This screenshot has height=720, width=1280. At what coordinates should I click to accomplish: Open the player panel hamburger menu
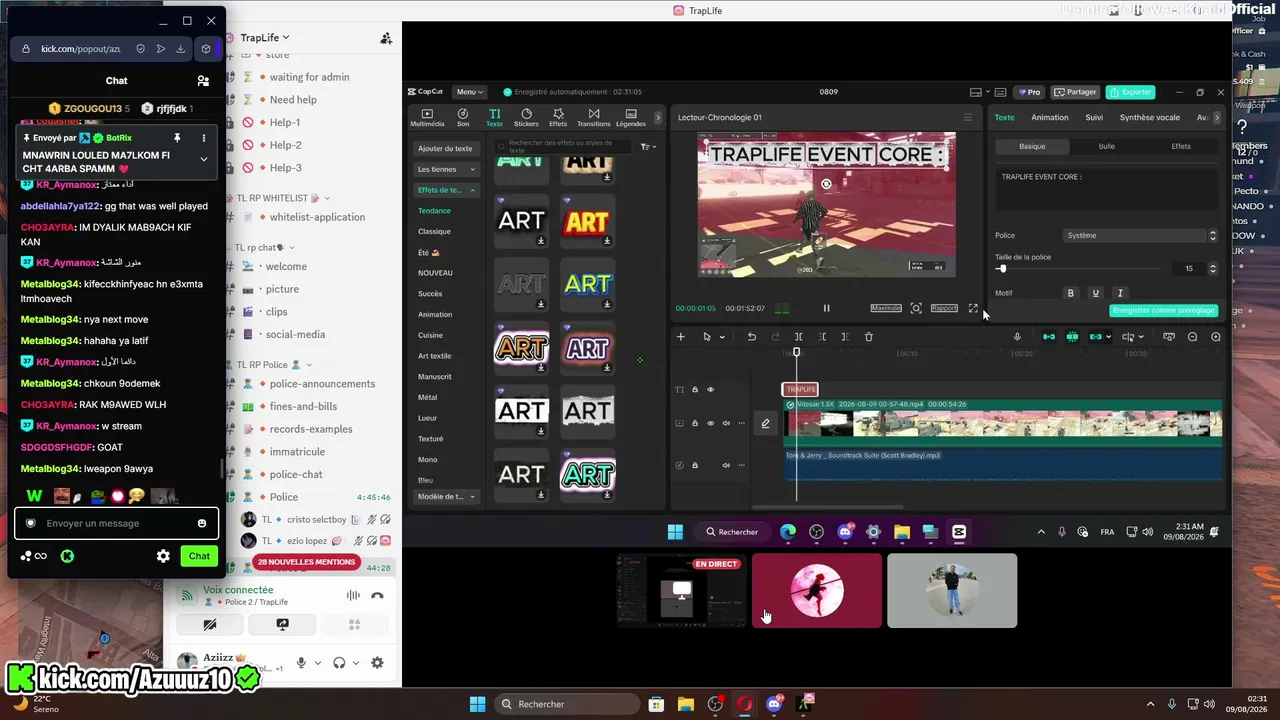967,117
